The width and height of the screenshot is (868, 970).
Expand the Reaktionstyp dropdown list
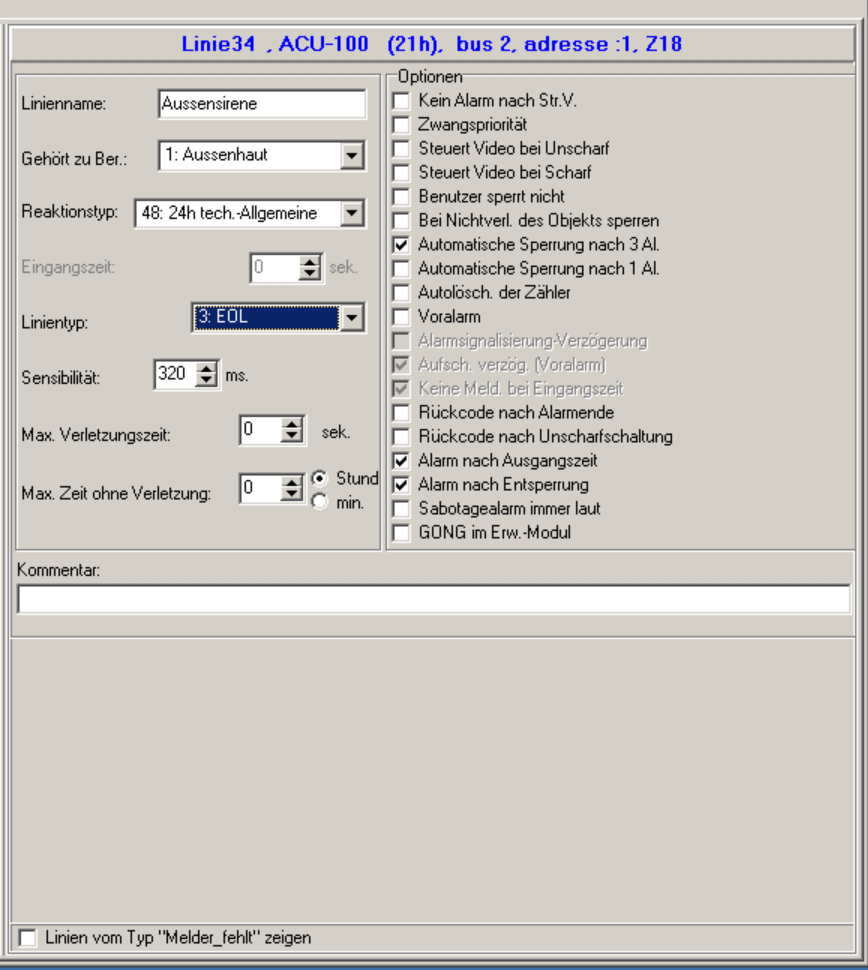point(350,212)
